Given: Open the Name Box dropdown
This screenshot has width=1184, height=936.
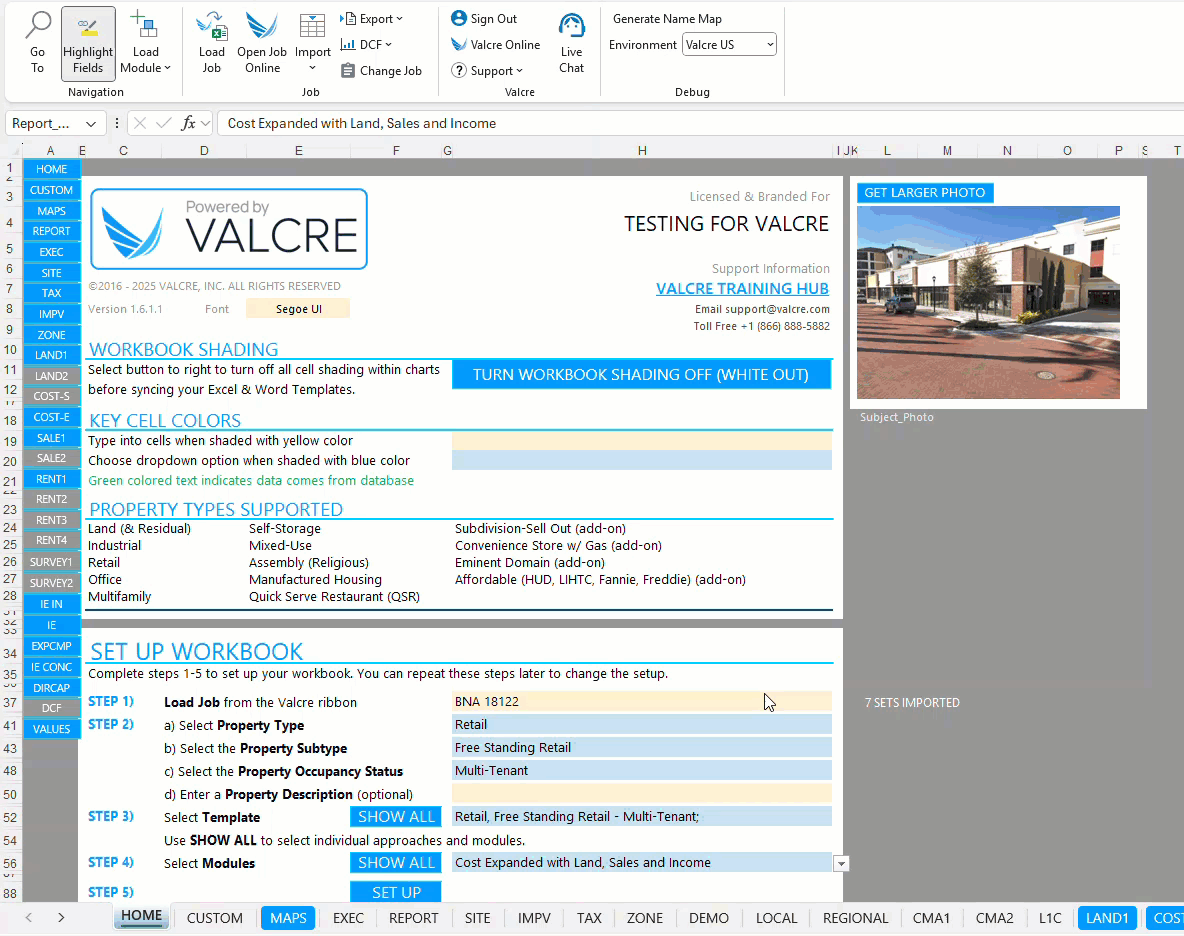Looking at the screenshot, I should click(91, 124).
